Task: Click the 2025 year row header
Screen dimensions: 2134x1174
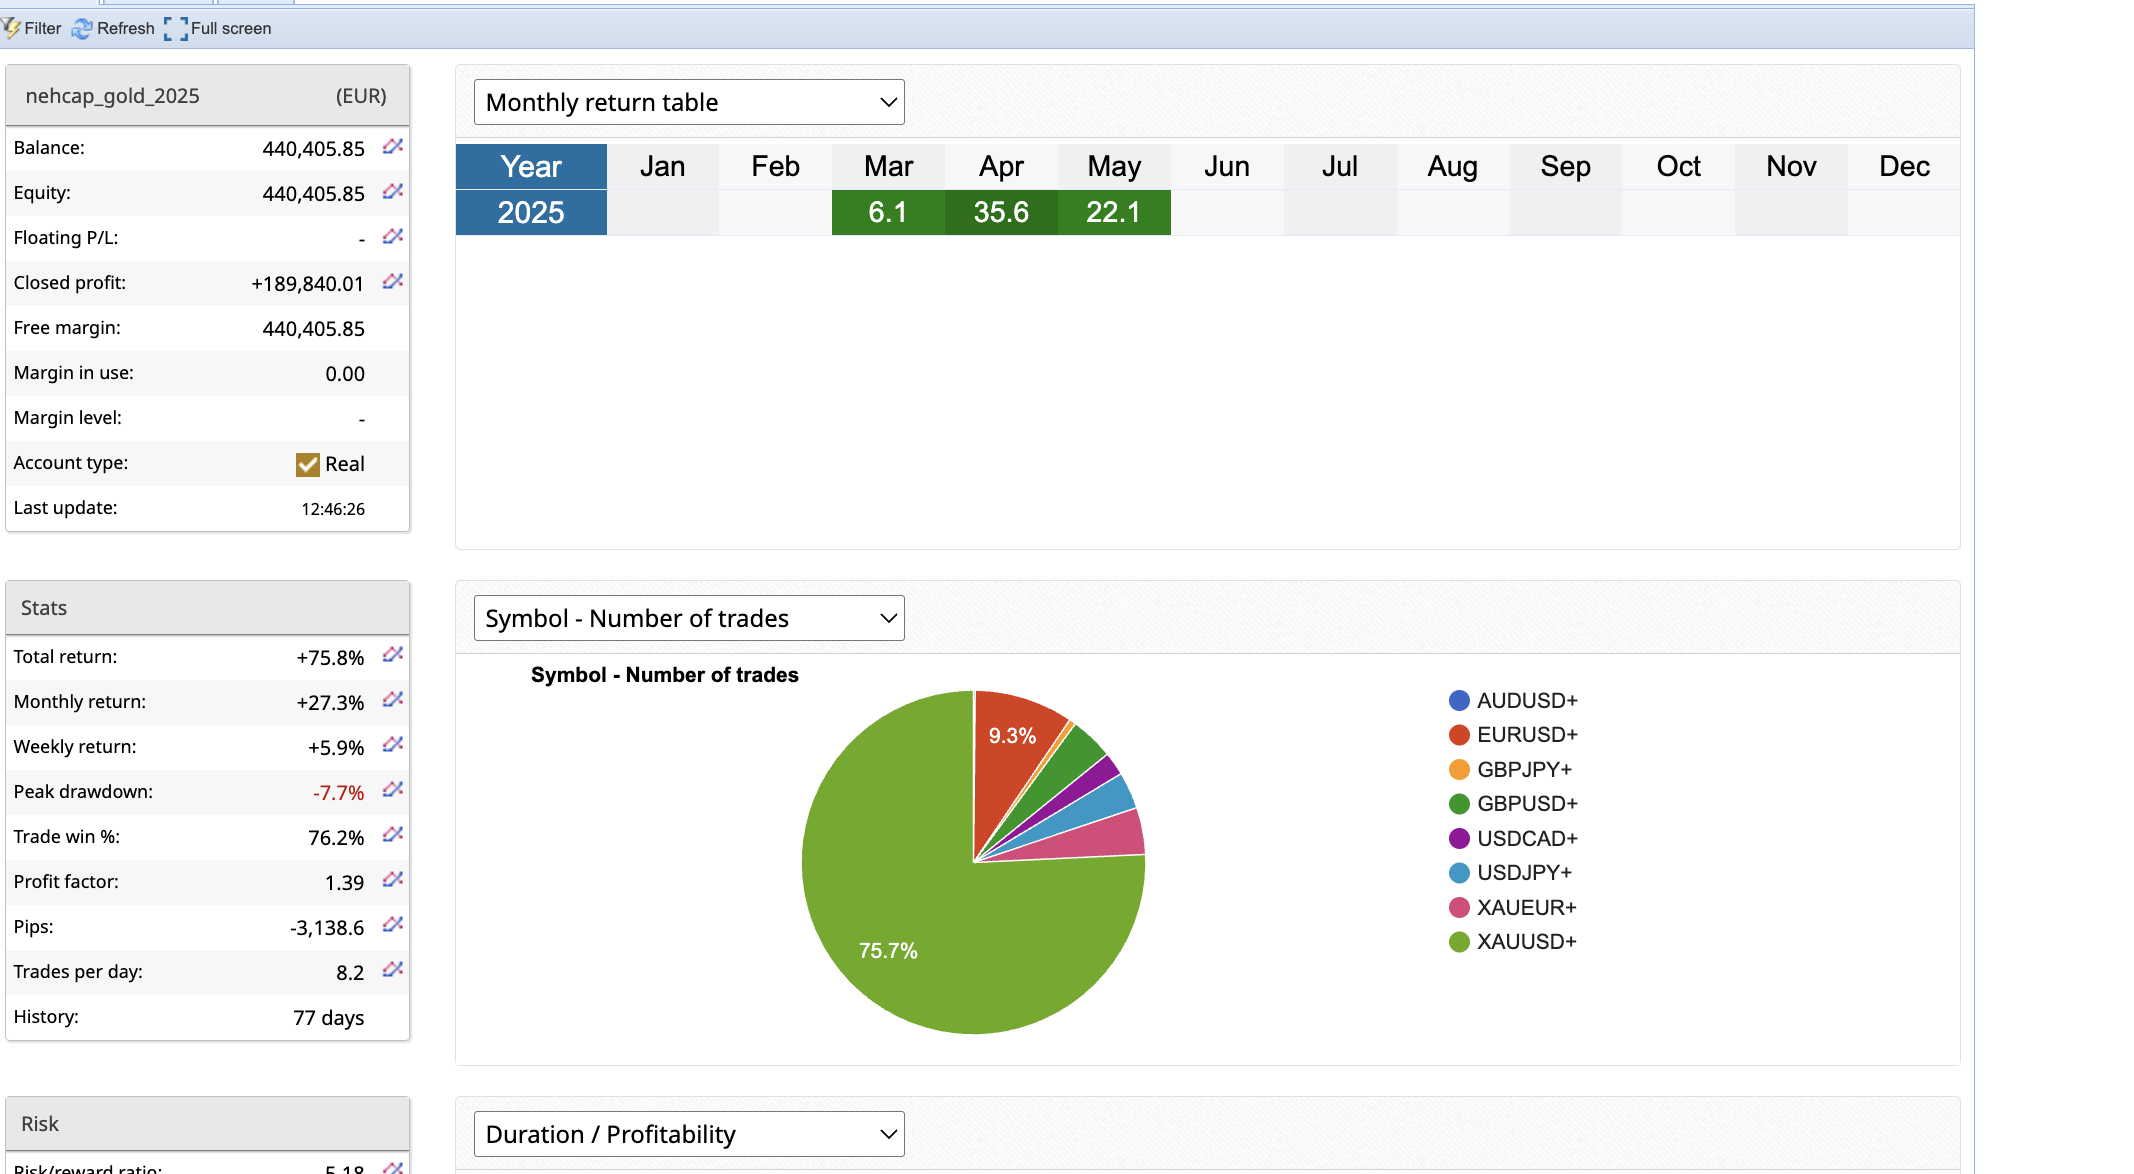Action: 531,212
